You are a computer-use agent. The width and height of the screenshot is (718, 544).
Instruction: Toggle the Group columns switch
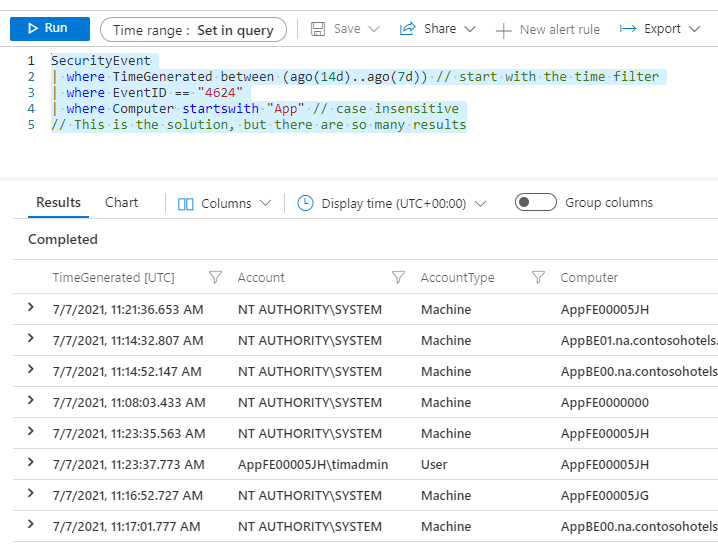[536, 202]
